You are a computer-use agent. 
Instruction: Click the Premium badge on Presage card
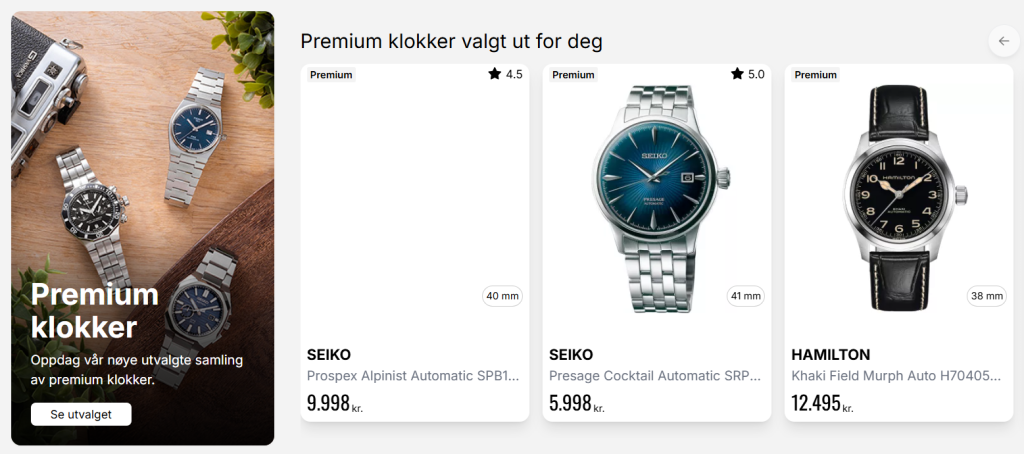(x=573, y=75)
